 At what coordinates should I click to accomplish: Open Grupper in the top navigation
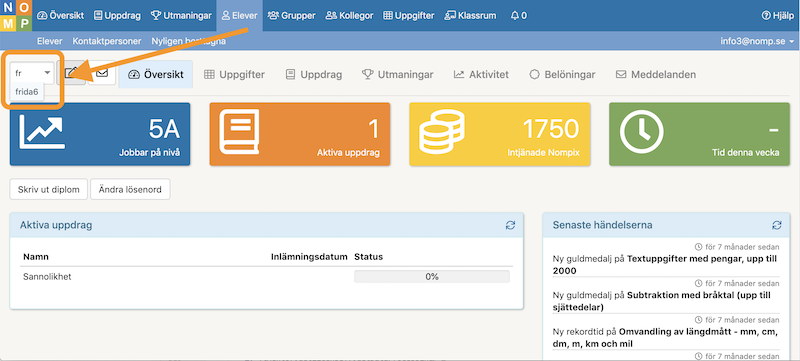click(x=292, y=16)
